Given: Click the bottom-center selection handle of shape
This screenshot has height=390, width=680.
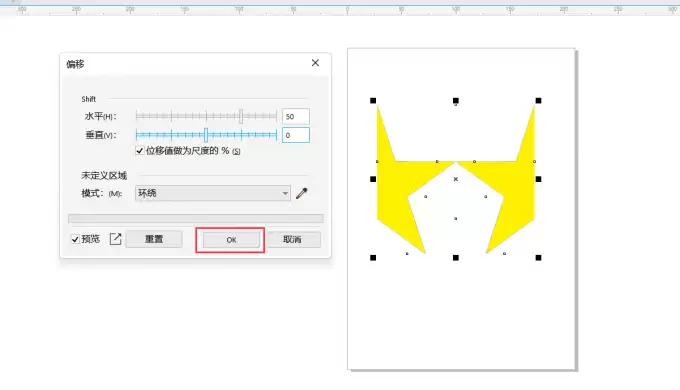Looking at the screenshot, I should coord(456,258).
